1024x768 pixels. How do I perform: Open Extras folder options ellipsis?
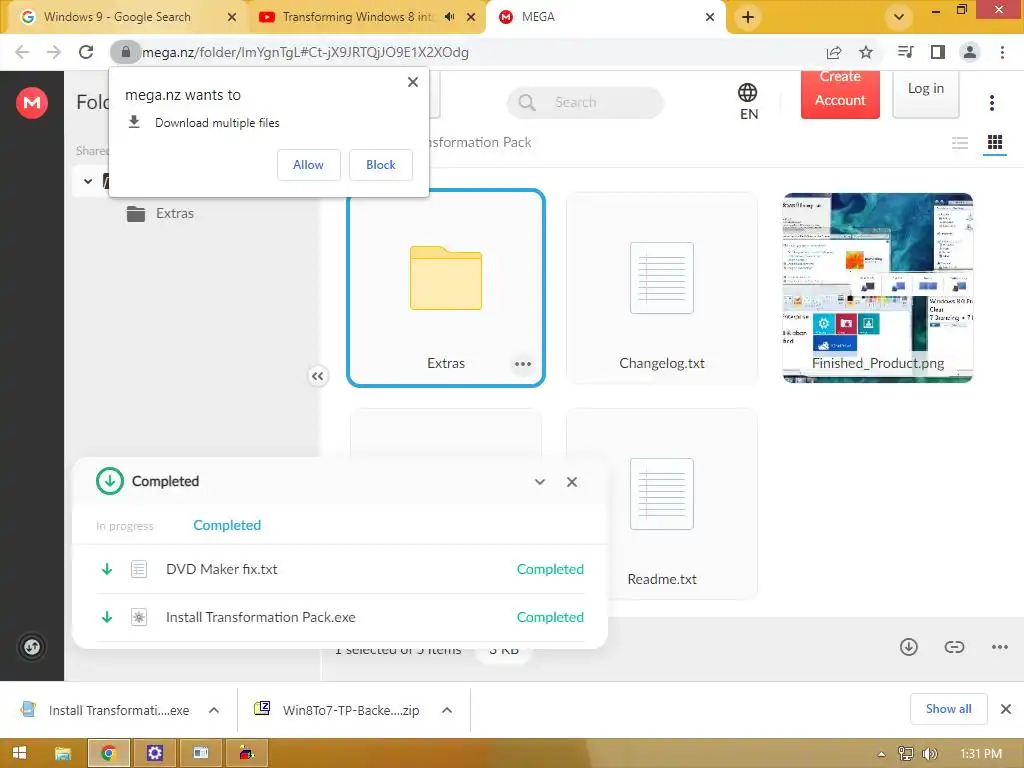(522, 364)
